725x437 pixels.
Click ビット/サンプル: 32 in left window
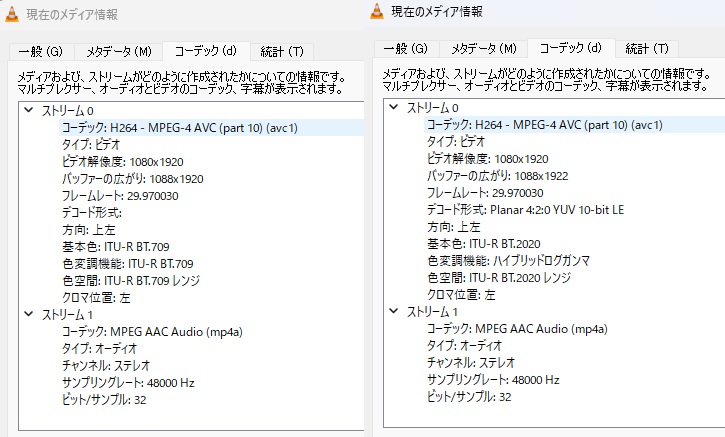104,400
